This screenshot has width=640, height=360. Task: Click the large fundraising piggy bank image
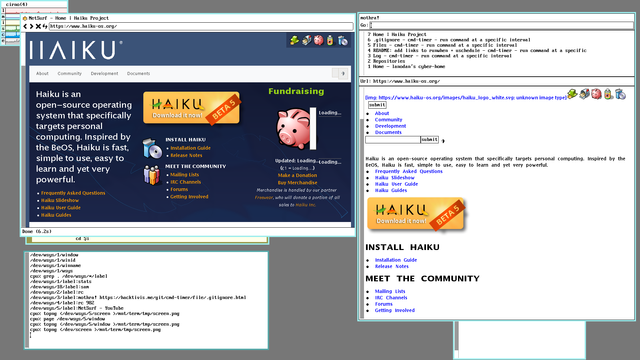click(x=293, y=129)
